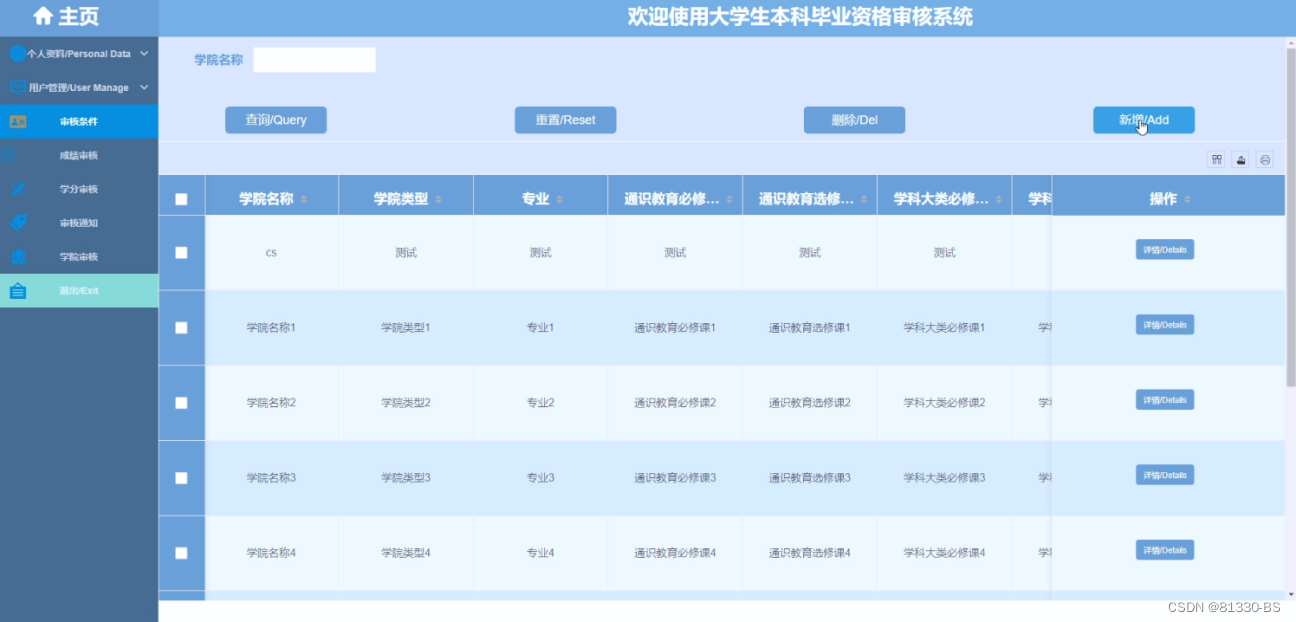The width and height of the screenshot is (1296, 622).
Task: Click the 学院名称 search input field
Action: coord(314,60)
